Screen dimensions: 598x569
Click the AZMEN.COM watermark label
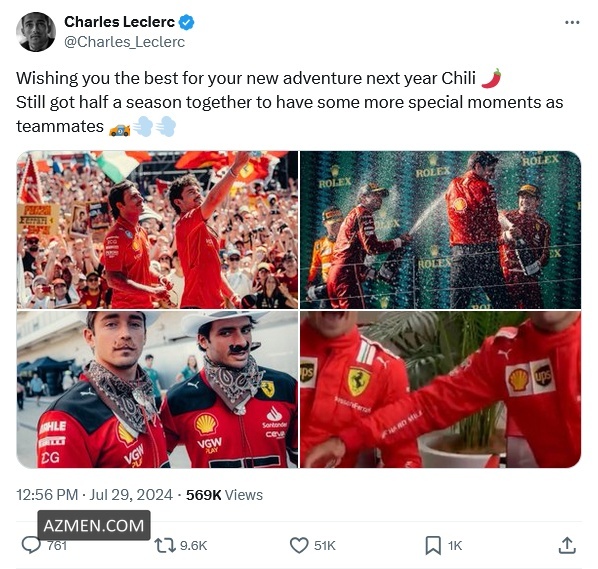94,525
